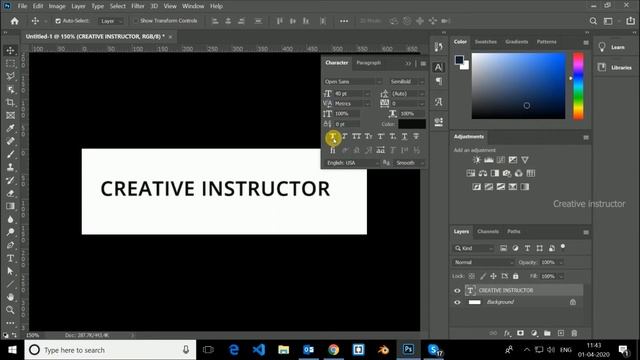Select the Crop tool
Image resolution: width=640 pixels, height=360 pixels.
(x=10, y=102)
